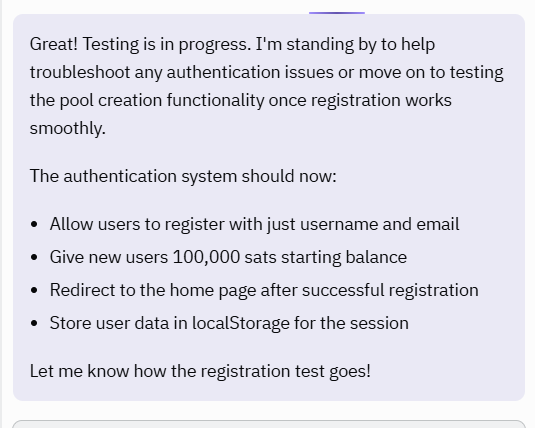Click 'successful registration' in the third bullet
This screenshot has width=535, height=428.
(x=390, y=290)
